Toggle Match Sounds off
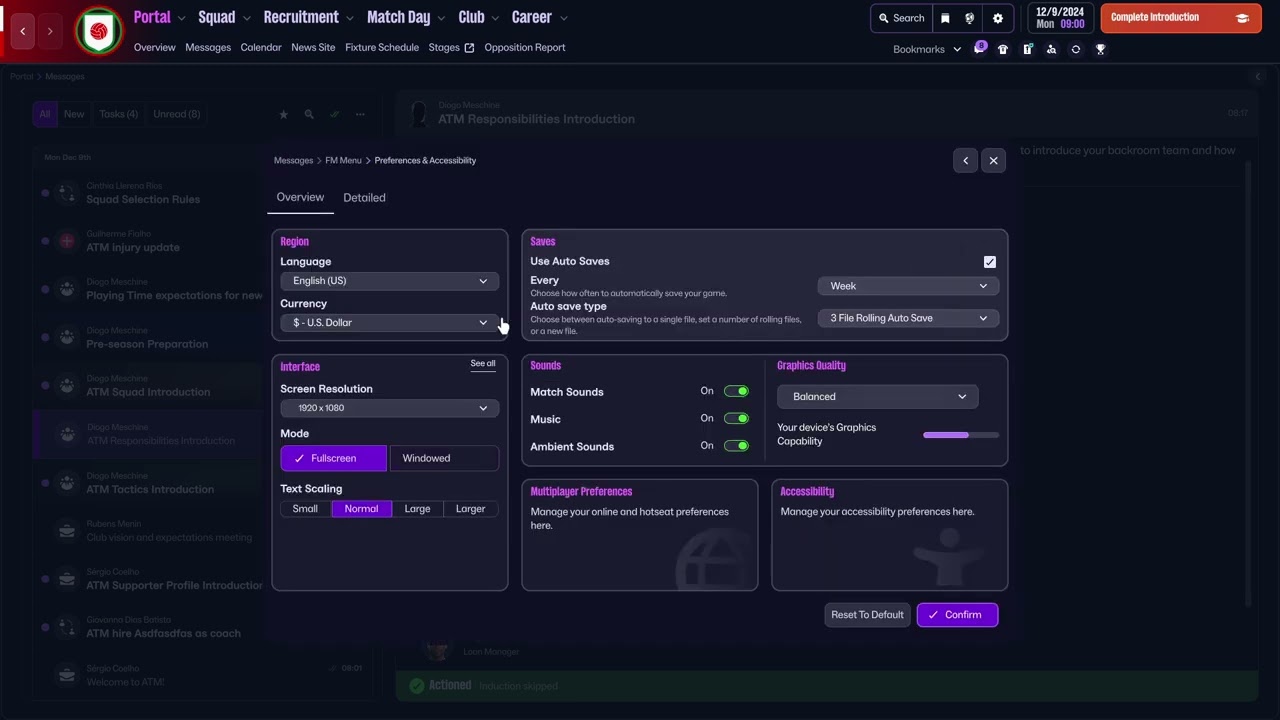Screen dimensions: 1280x720 [736, 391]
